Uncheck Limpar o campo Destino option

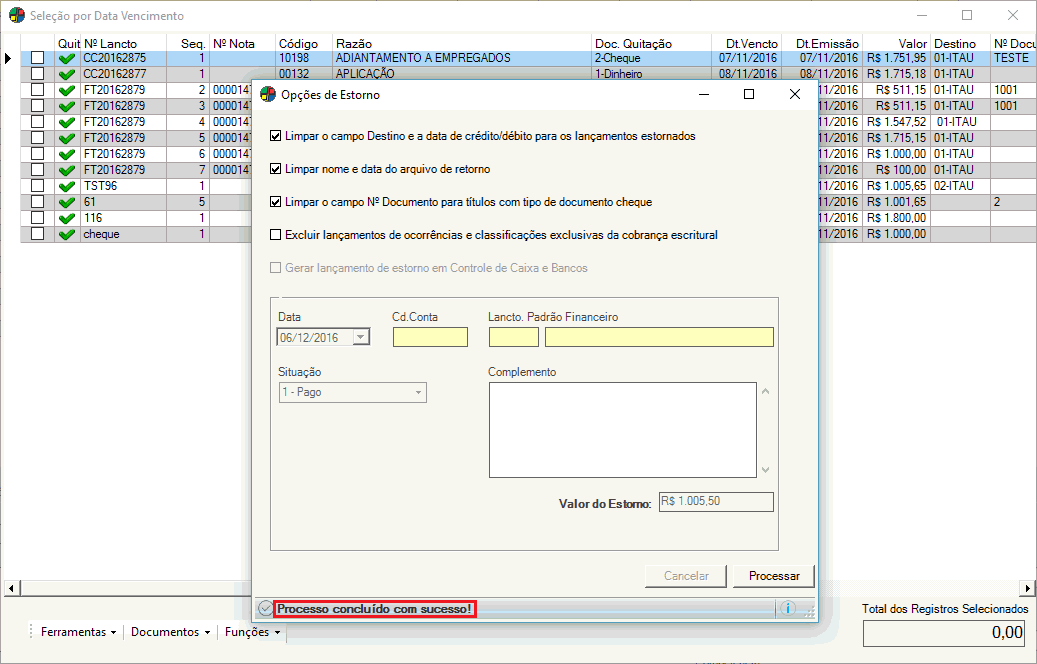(x=276, y=136)
